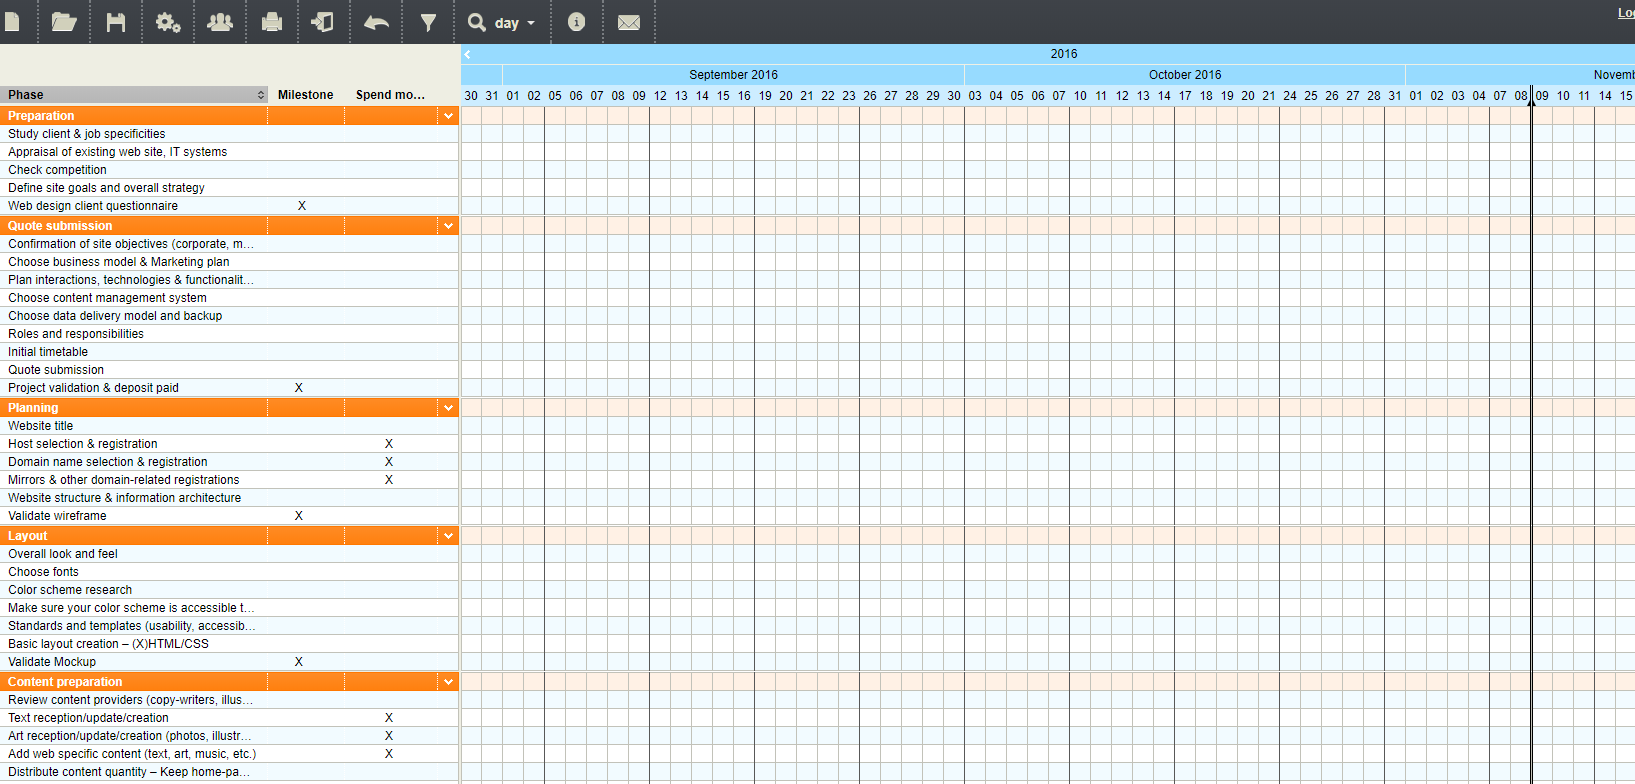Image resolution: width=1635 pixels, height=784 pixels.
Task: Select the 'Initial timetable' task
Action: 48,352
